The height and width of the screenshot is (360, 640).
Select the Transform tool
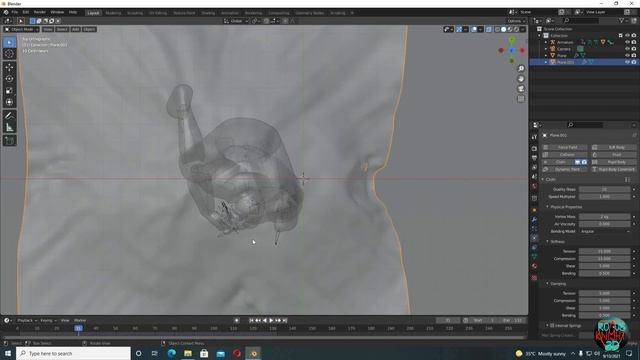(x=9, y=102)
